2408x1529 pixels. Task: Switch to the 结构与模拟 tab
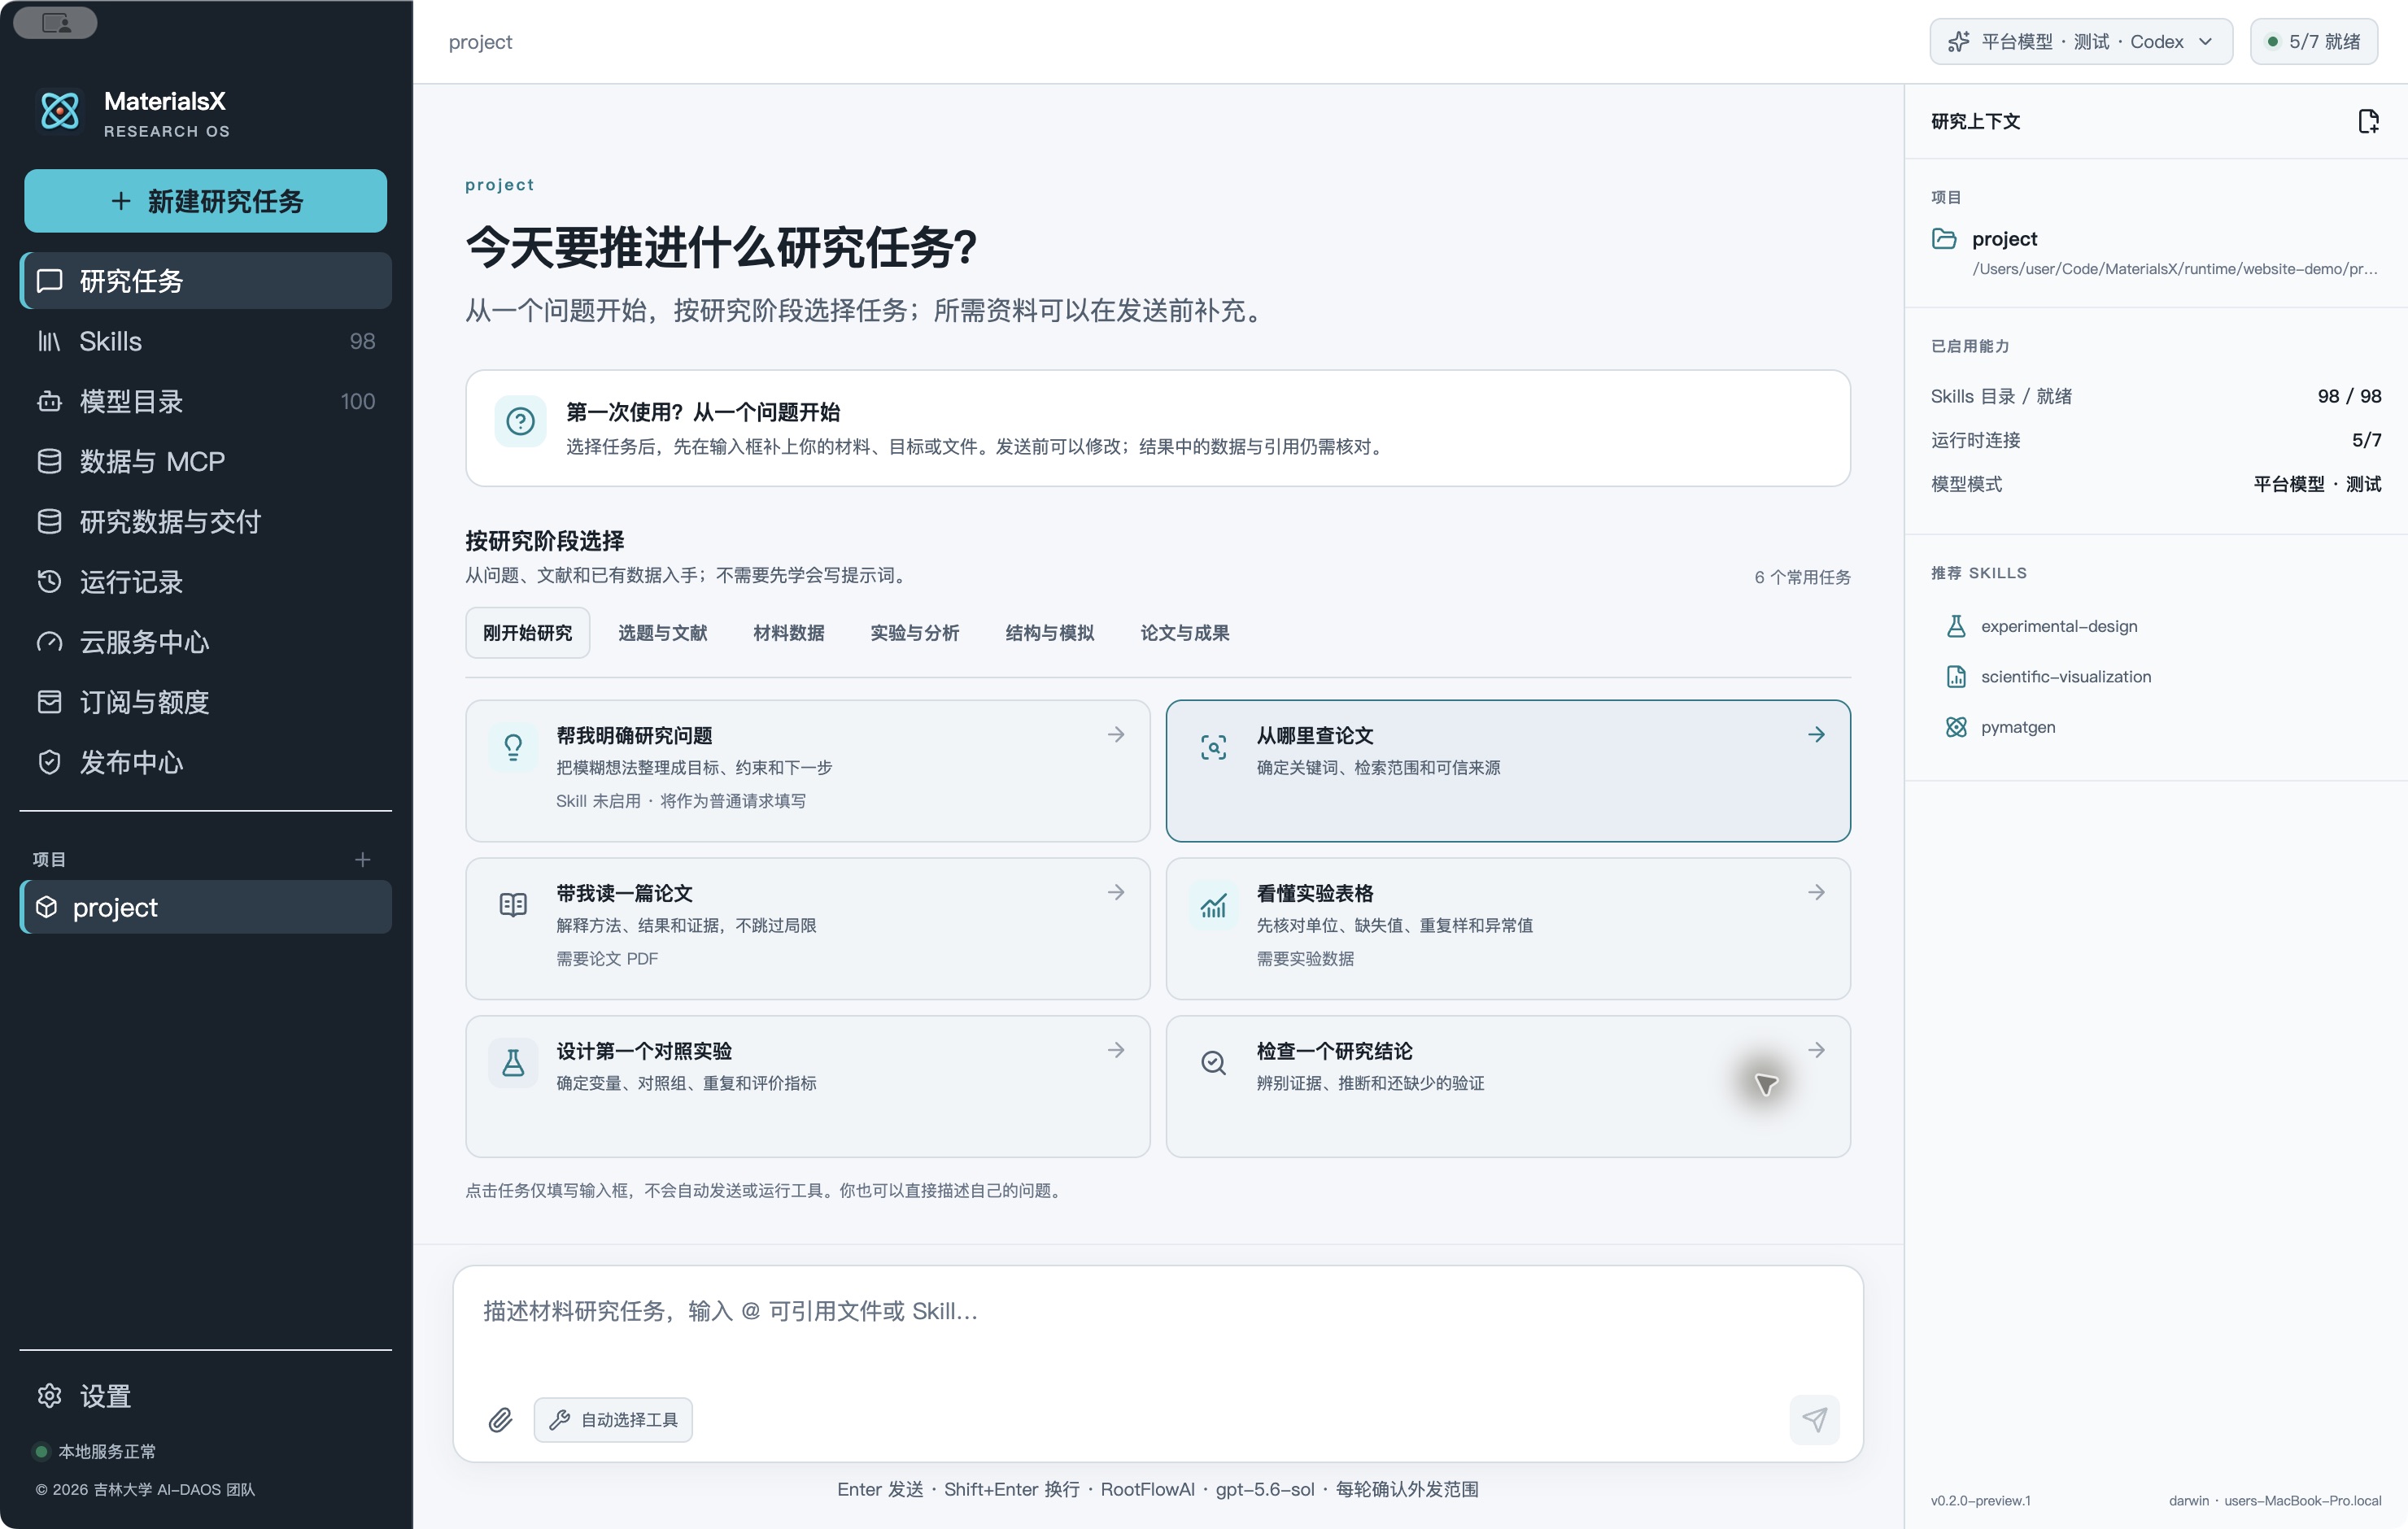[x=1050, y=633]
